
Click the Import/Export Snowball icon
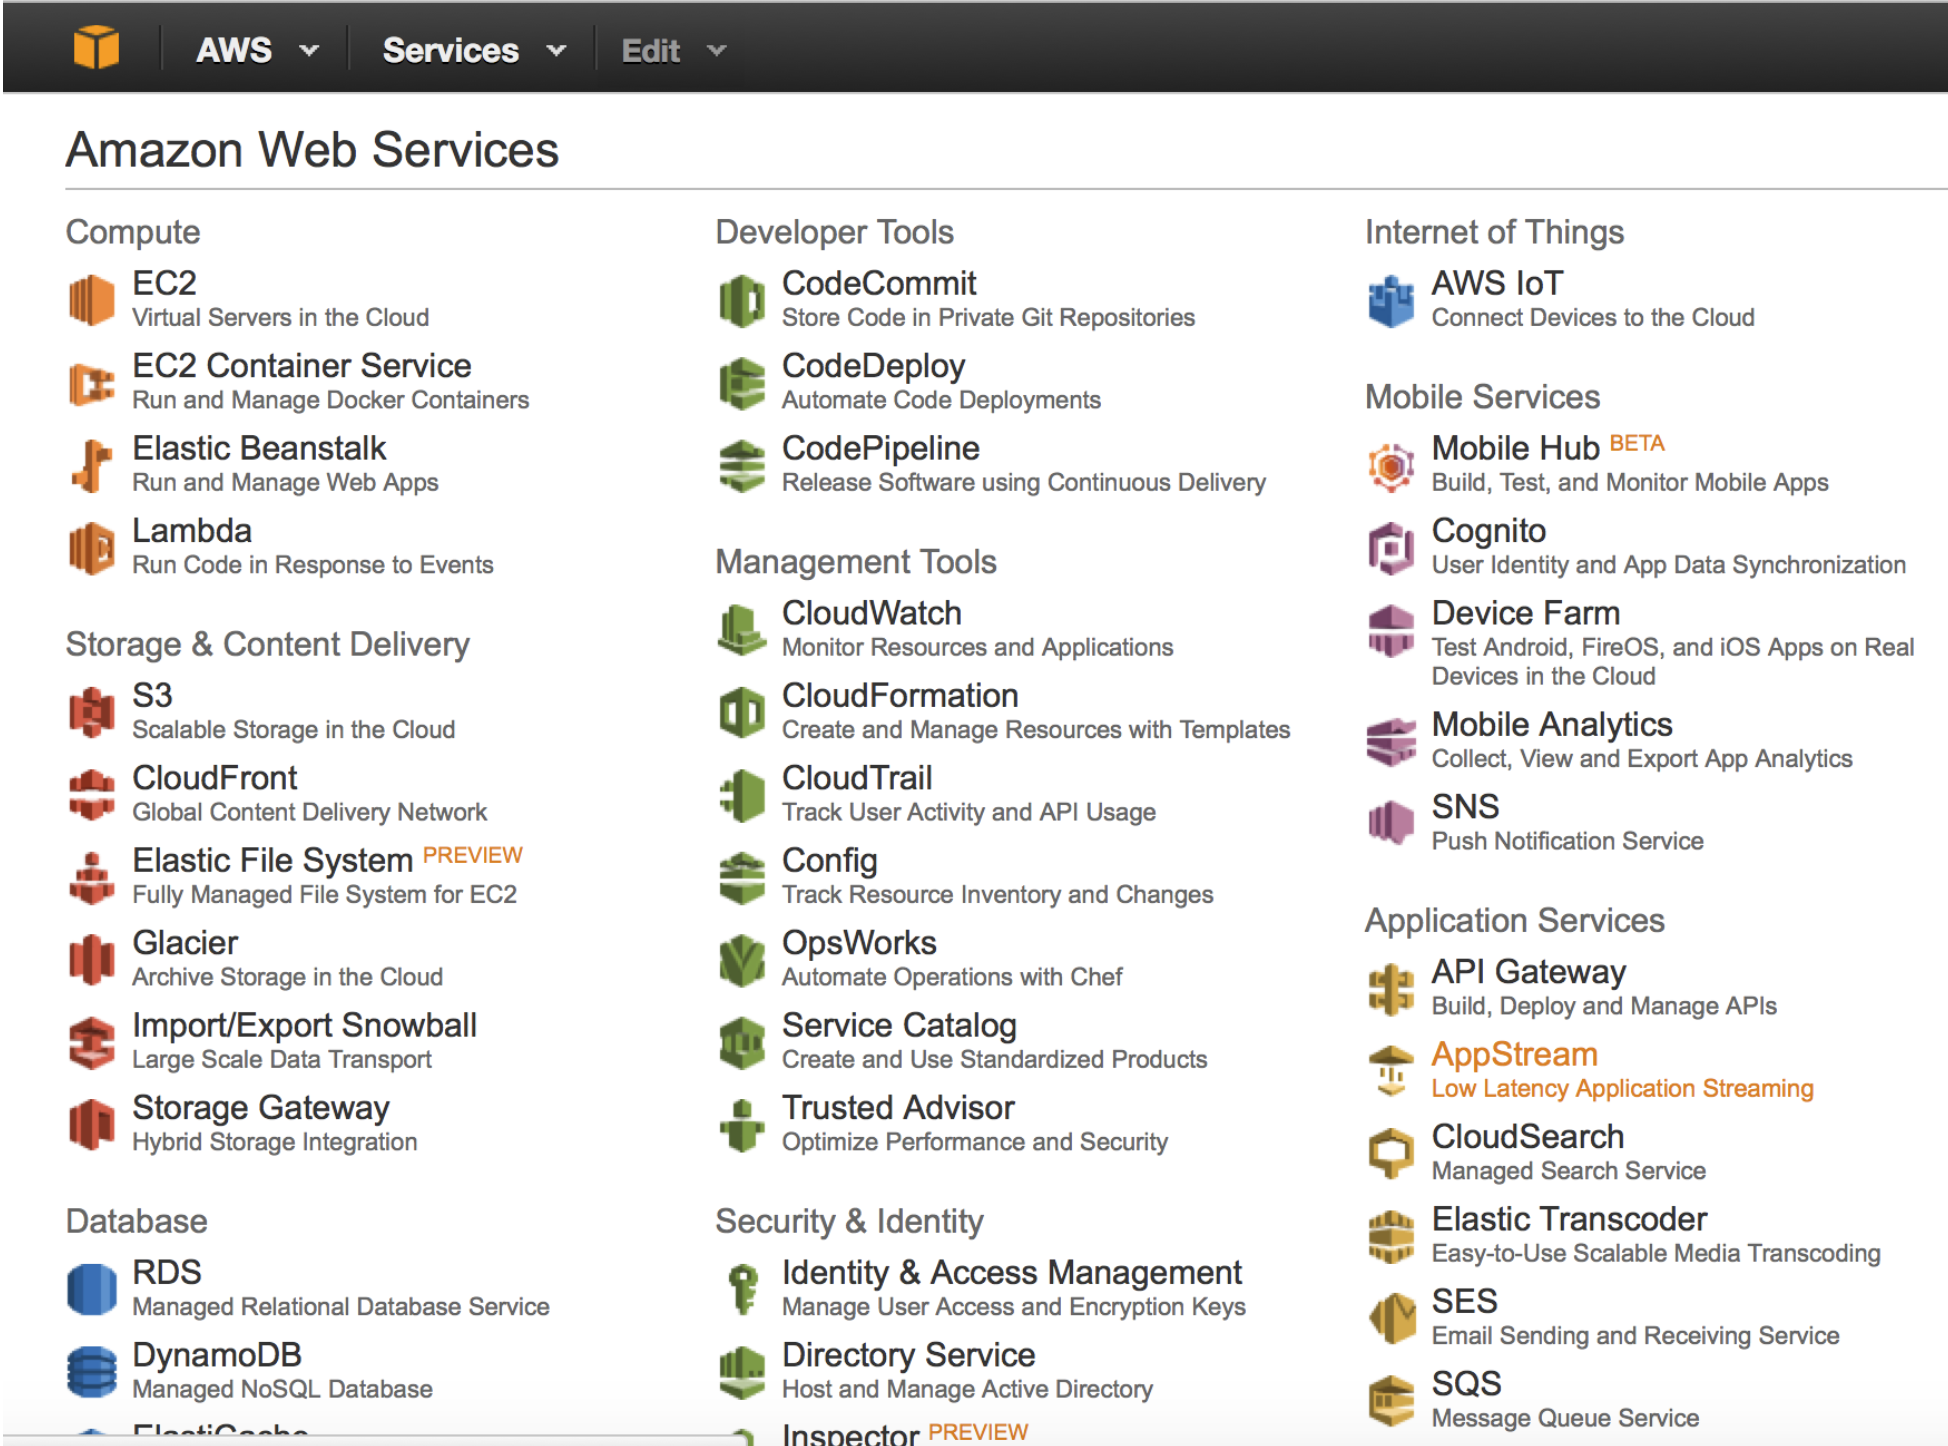pos(92,1042)
